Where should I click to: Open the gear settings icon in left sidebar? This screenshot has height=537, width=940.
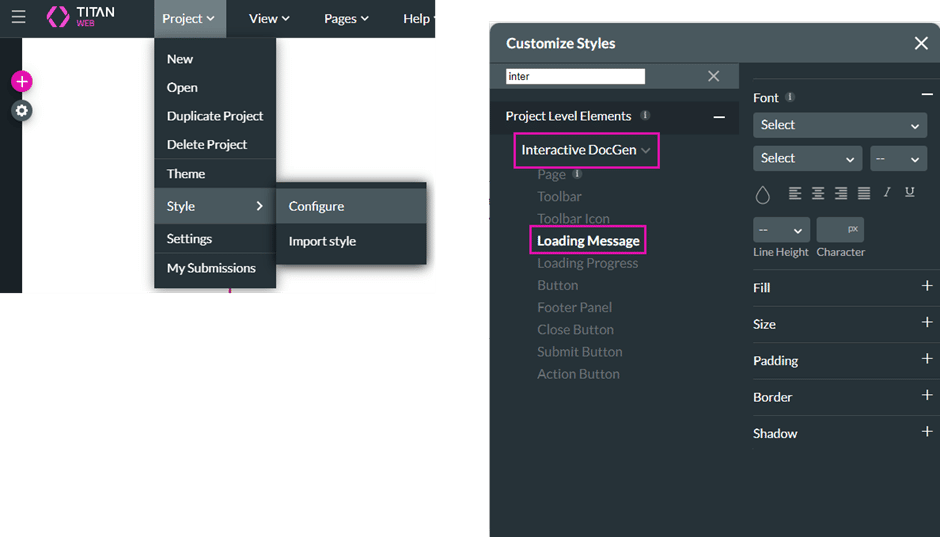(22, 111)
